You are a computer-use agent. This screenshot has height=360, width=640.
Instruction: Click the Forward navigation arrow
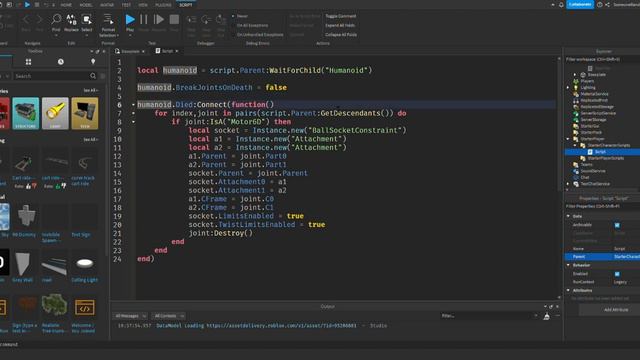pos(40,19)
